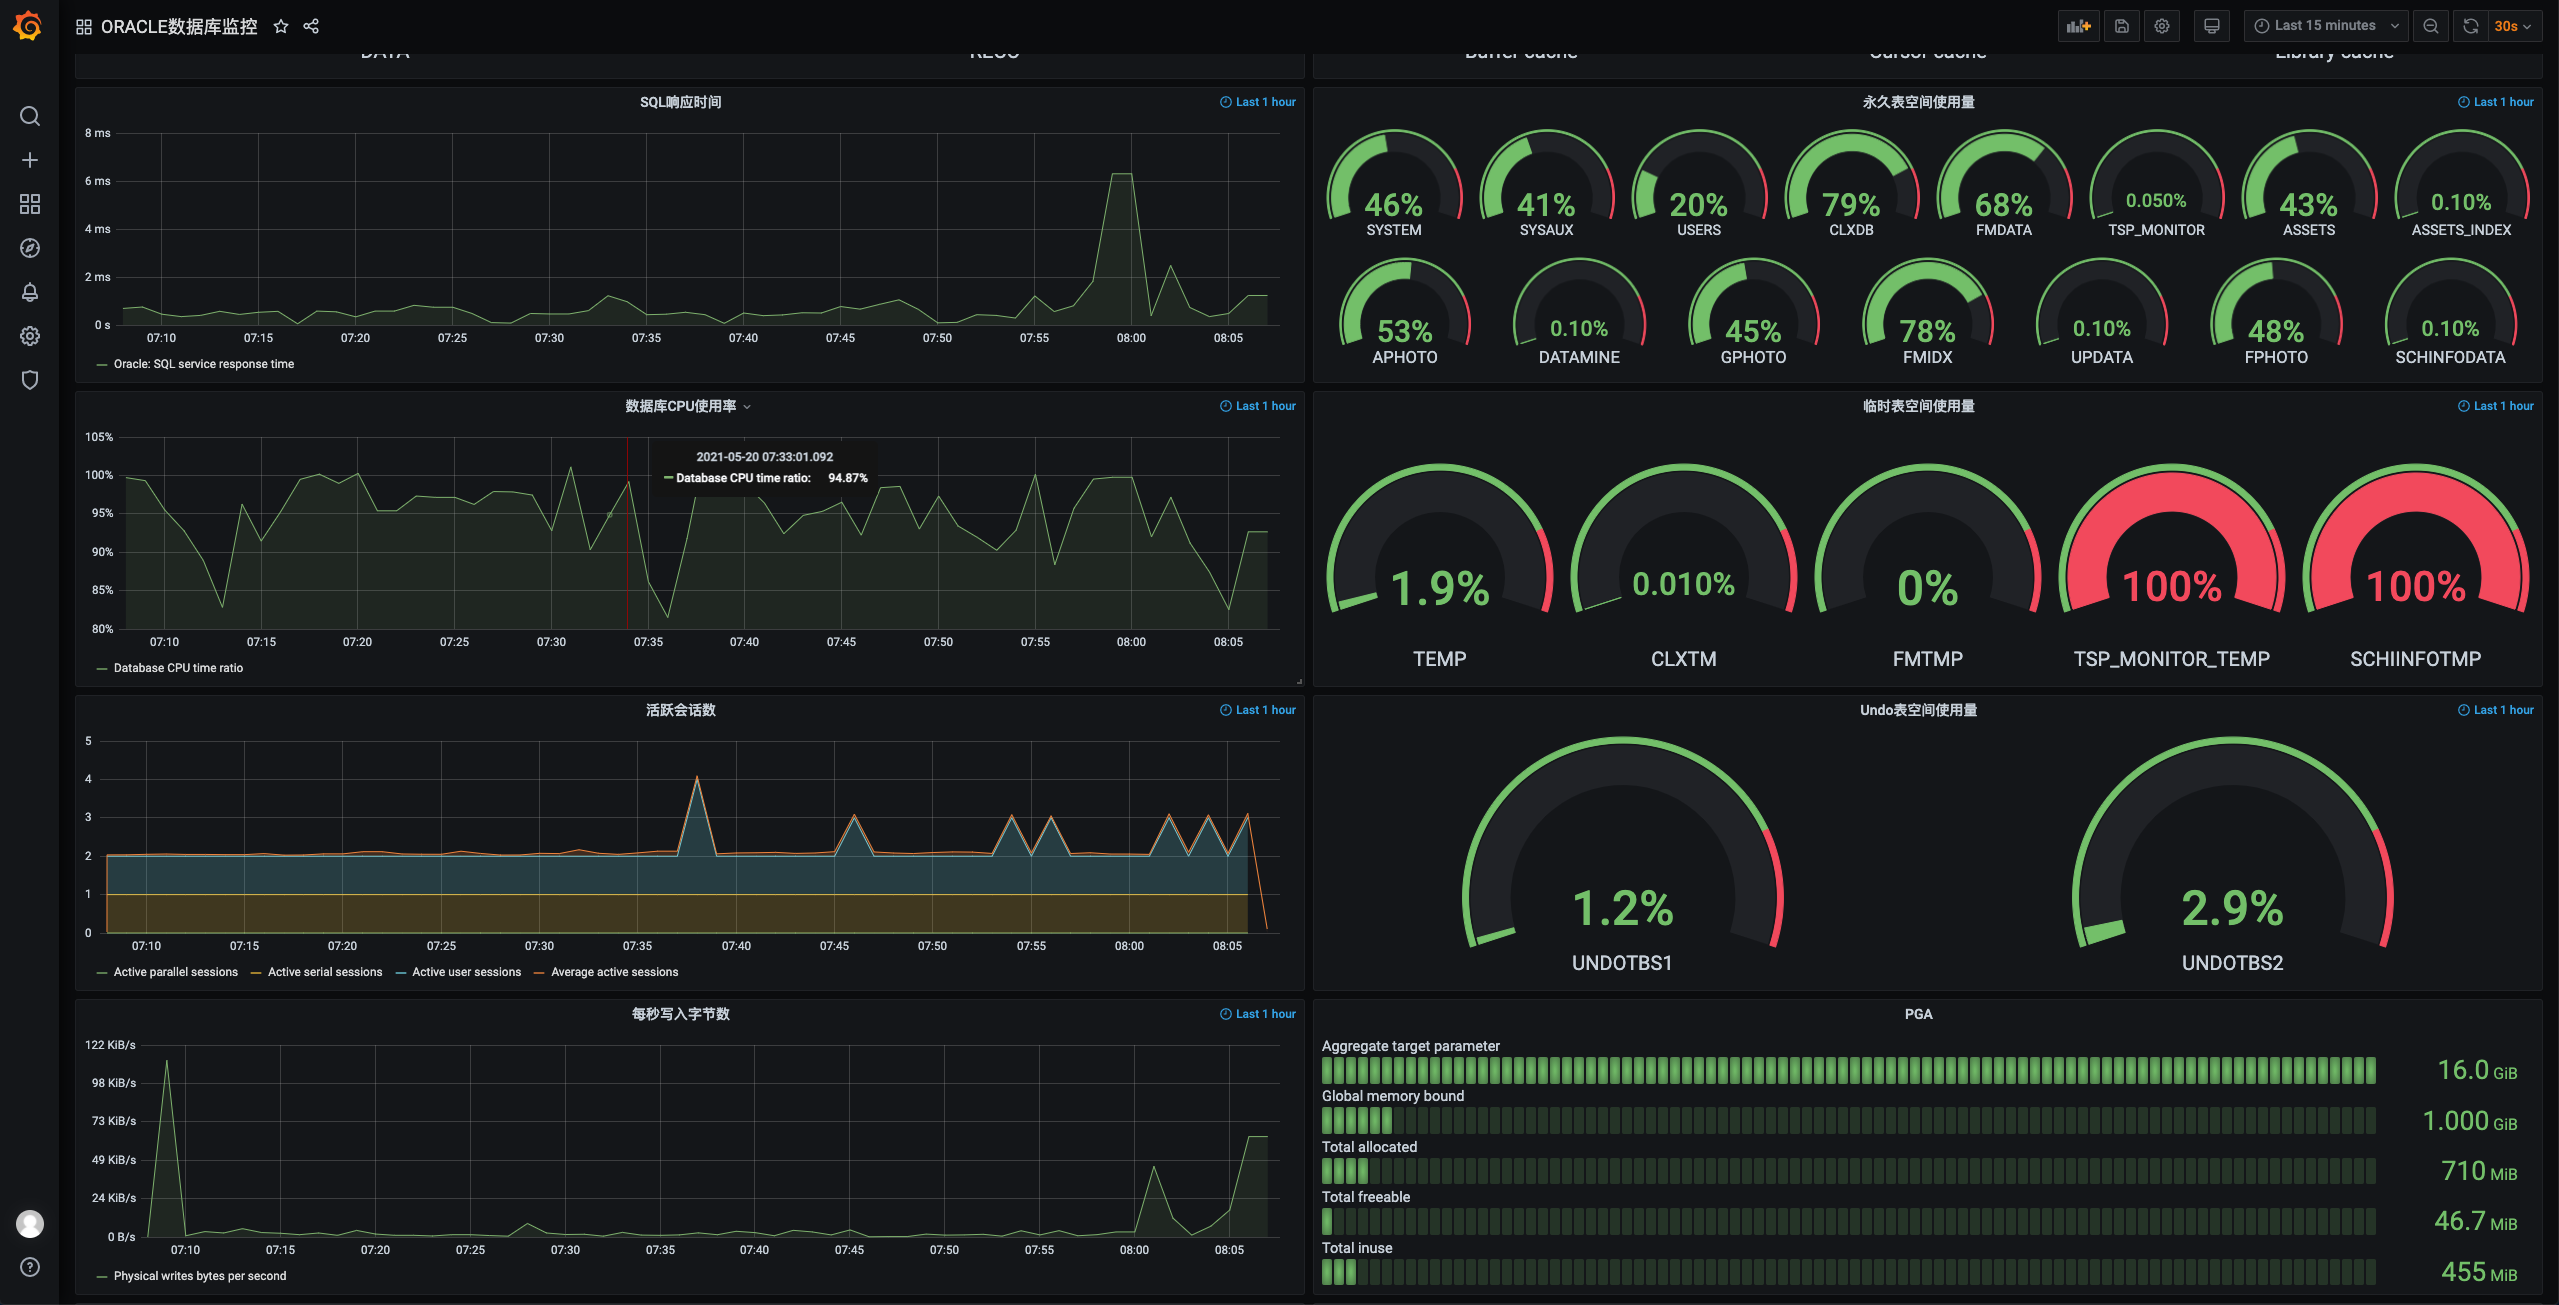This screenshot has width=2559, height=1305.
Task: Toggle the Active user sessions legend series
Action: coord(466,972)
